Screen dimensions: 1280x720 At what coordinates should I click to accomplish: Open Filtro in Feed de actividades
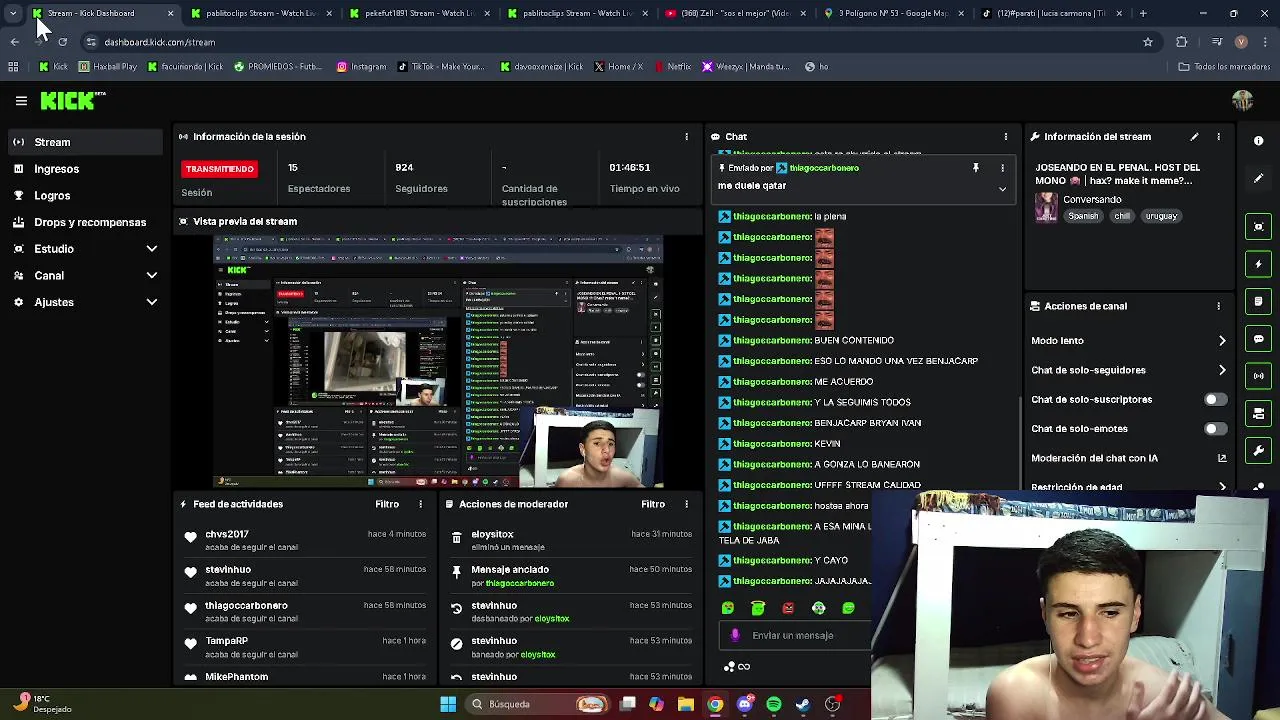387,504
